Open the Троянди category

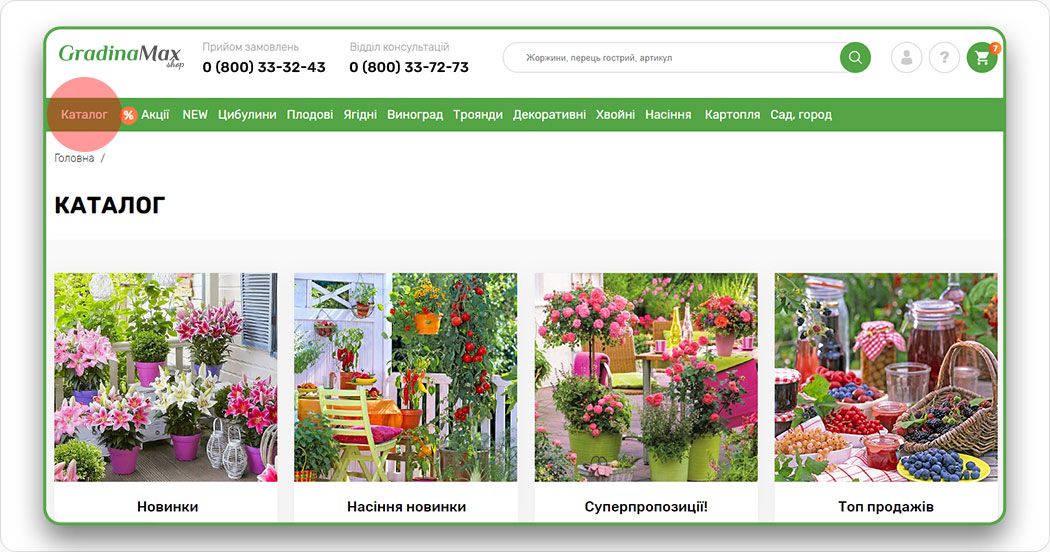(478, 115)
